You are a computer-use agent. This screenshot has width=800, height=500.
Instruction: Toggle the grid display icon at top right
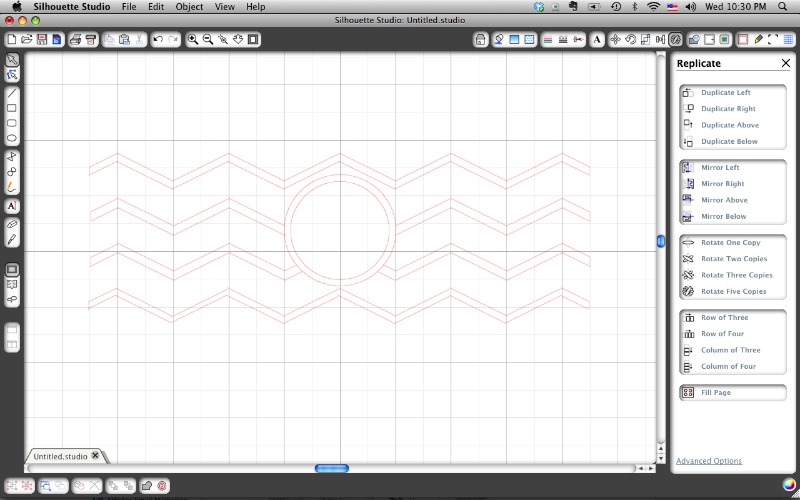pyautogui.click(x=788, y=40)
